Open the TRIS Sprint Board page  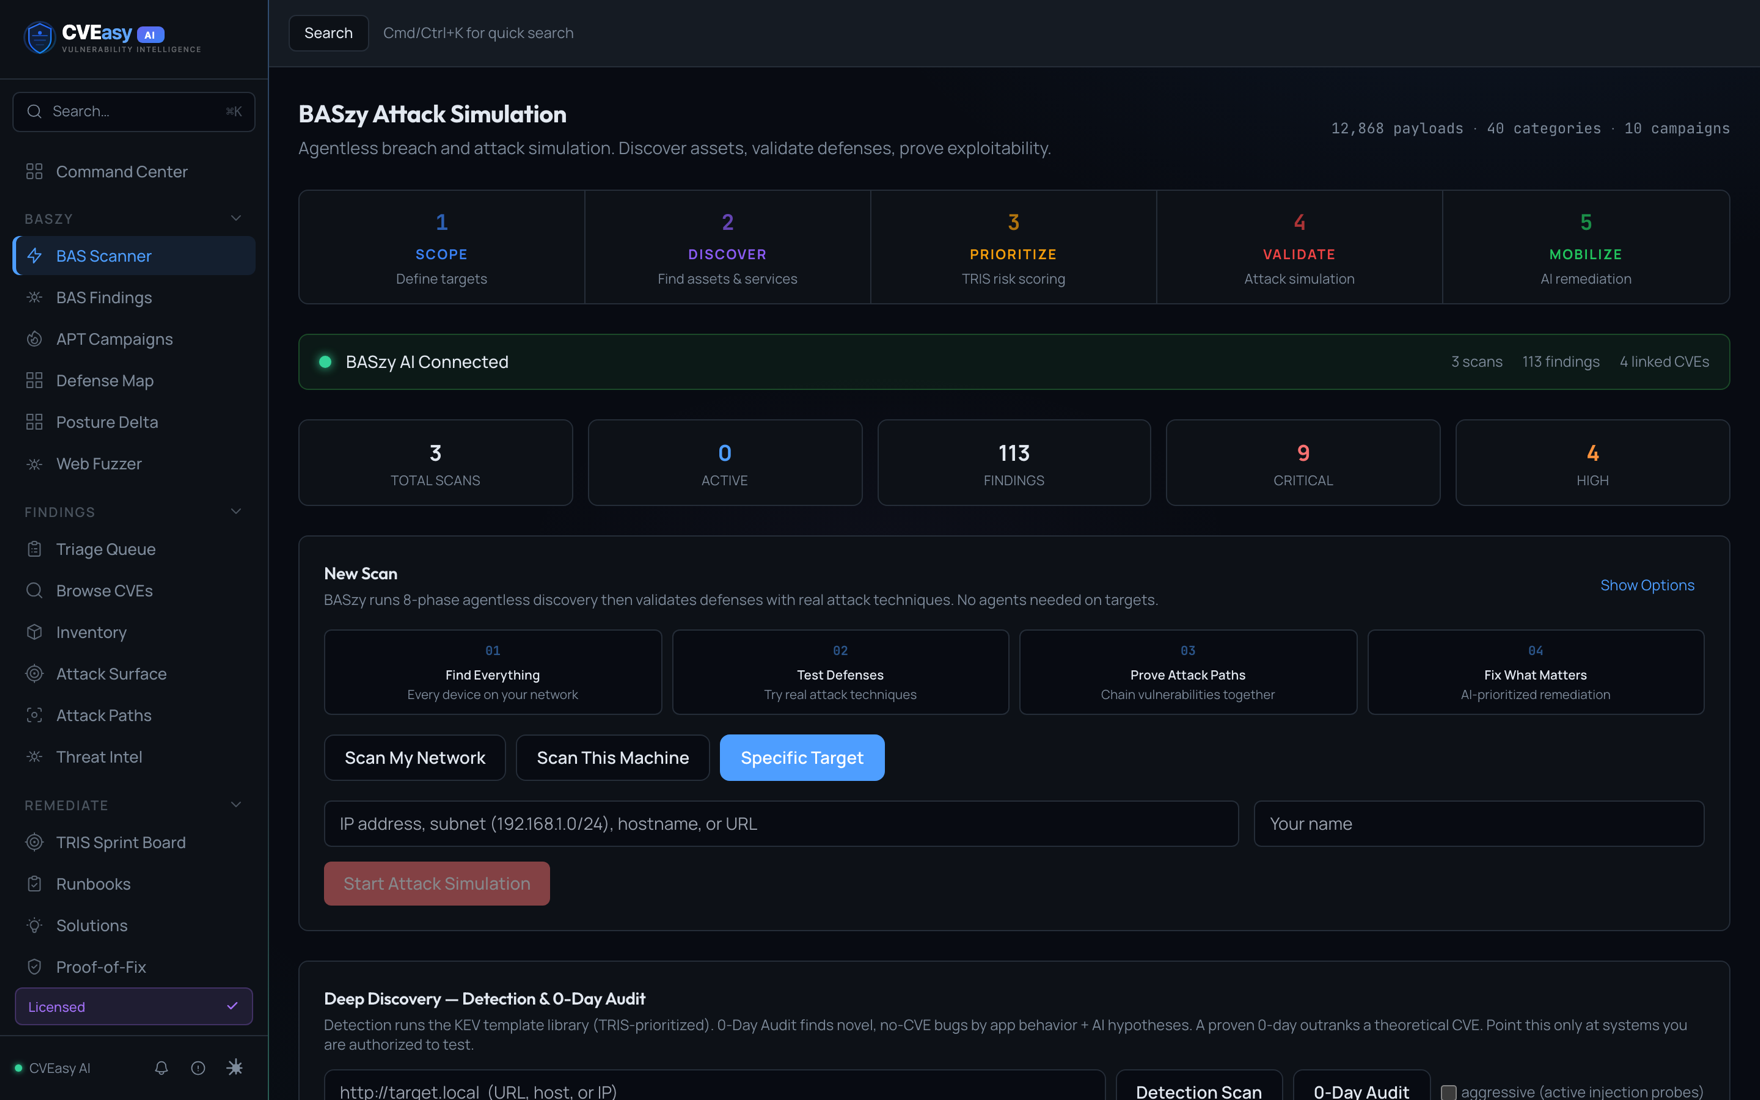pyautogui.click(x=134, y=842)
